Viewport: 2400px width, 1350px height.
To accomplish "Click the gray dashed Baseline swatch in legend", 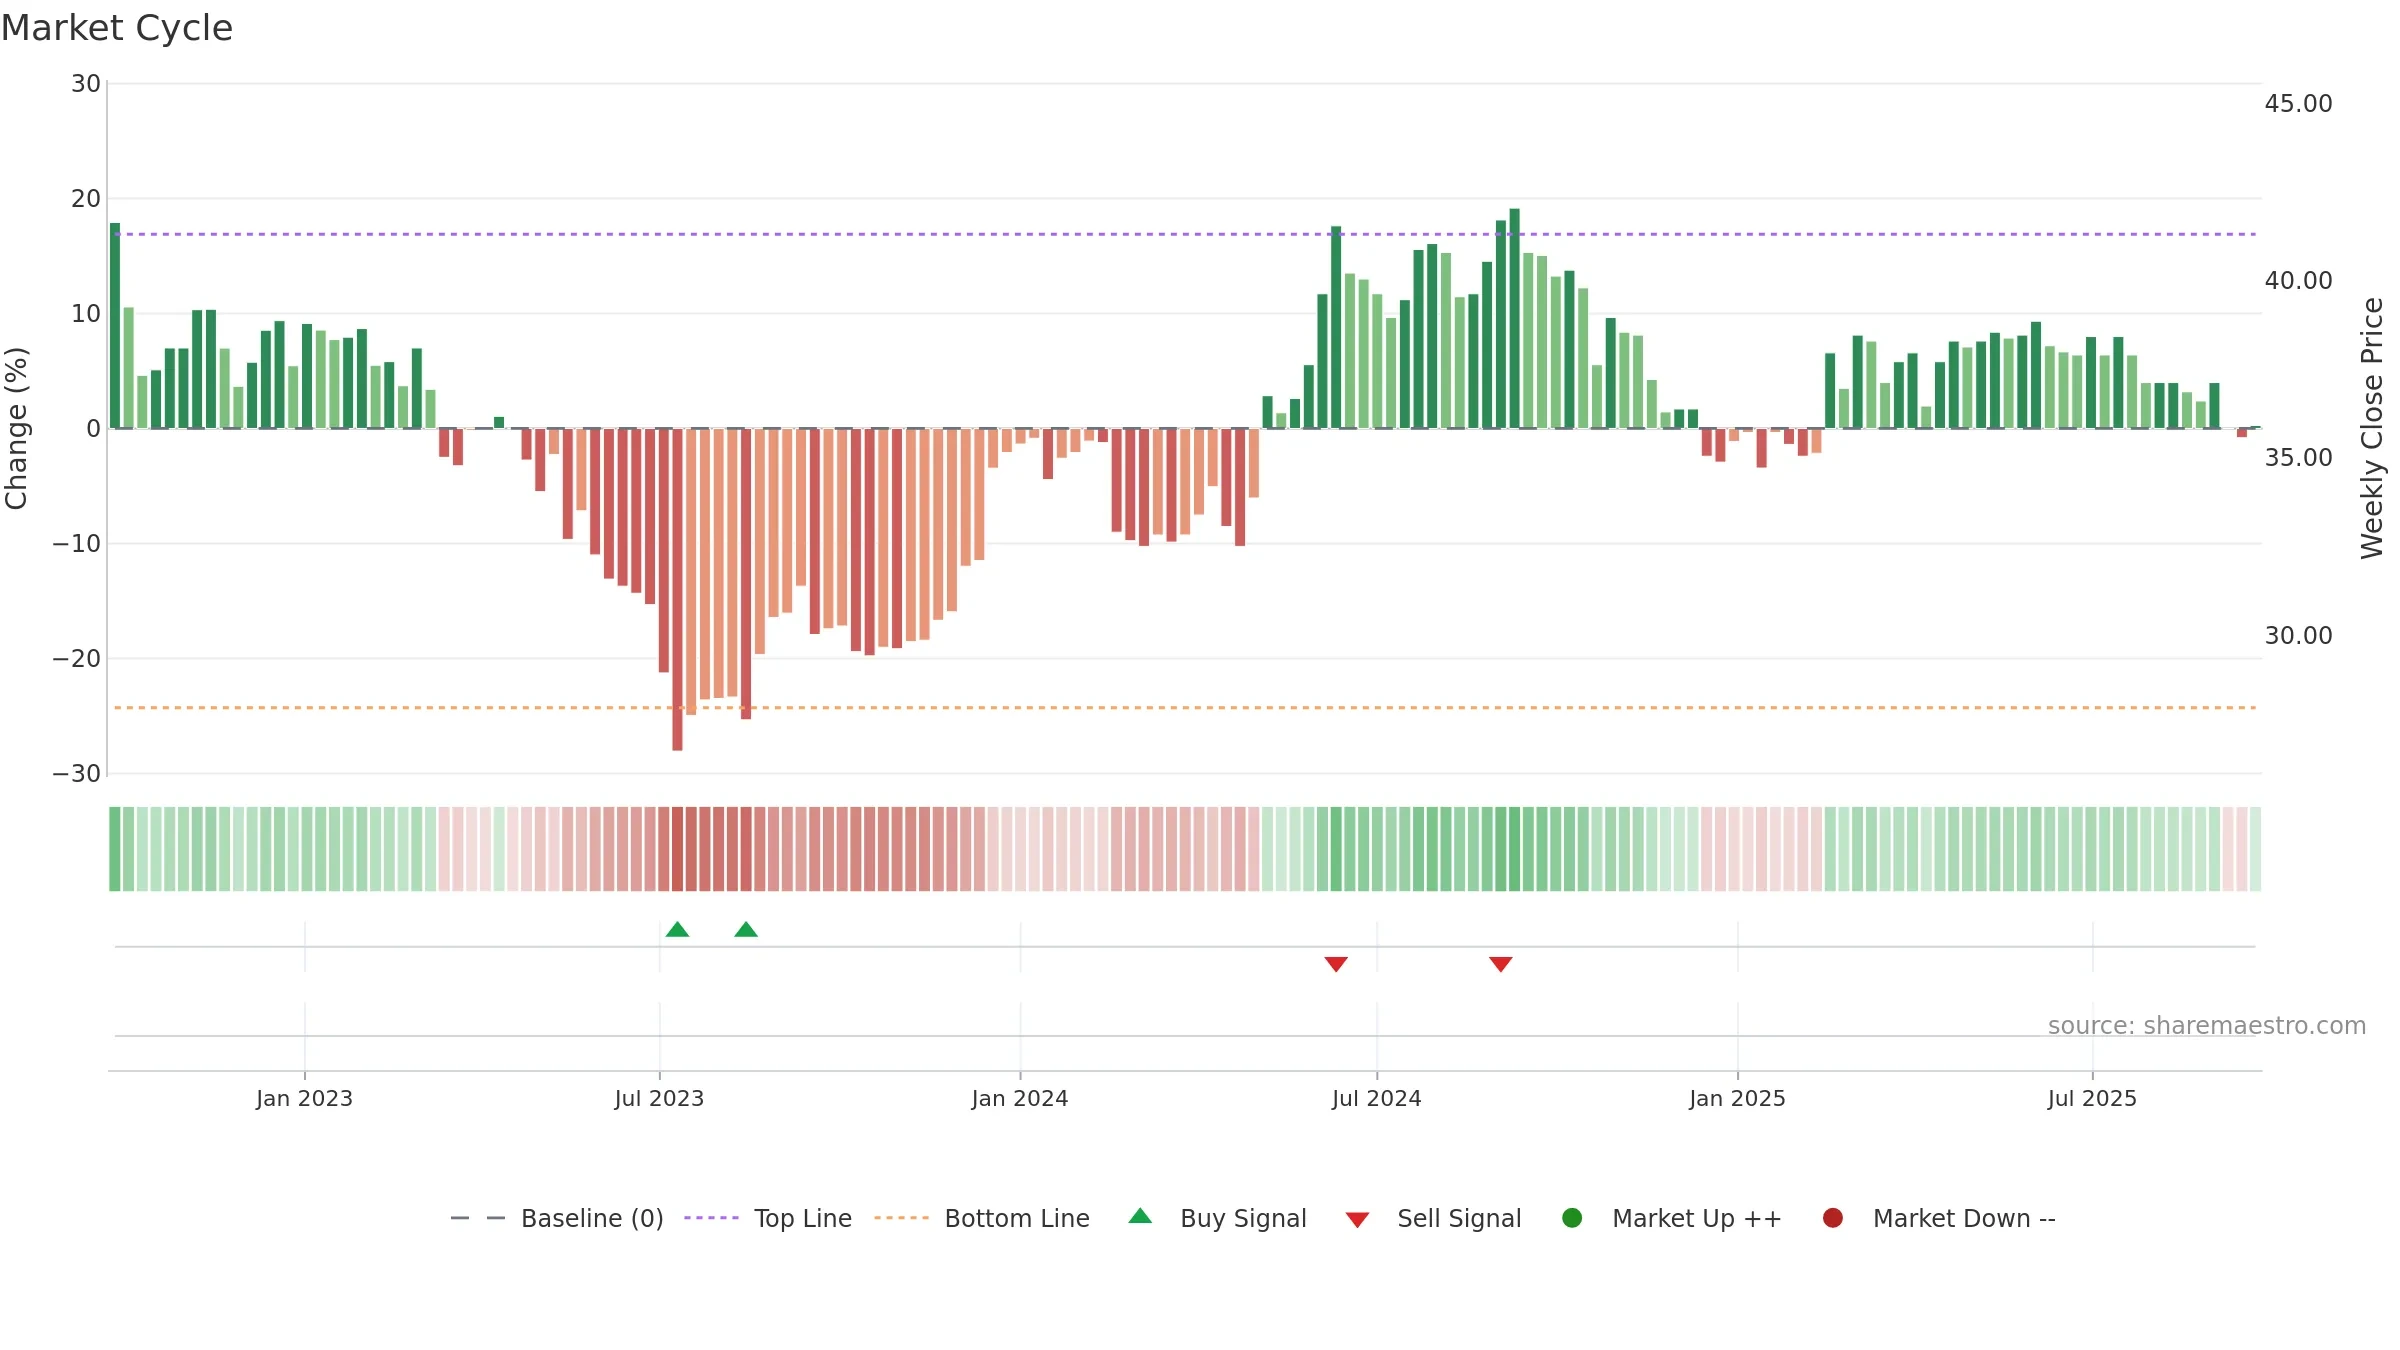I will click(478, 1218).
